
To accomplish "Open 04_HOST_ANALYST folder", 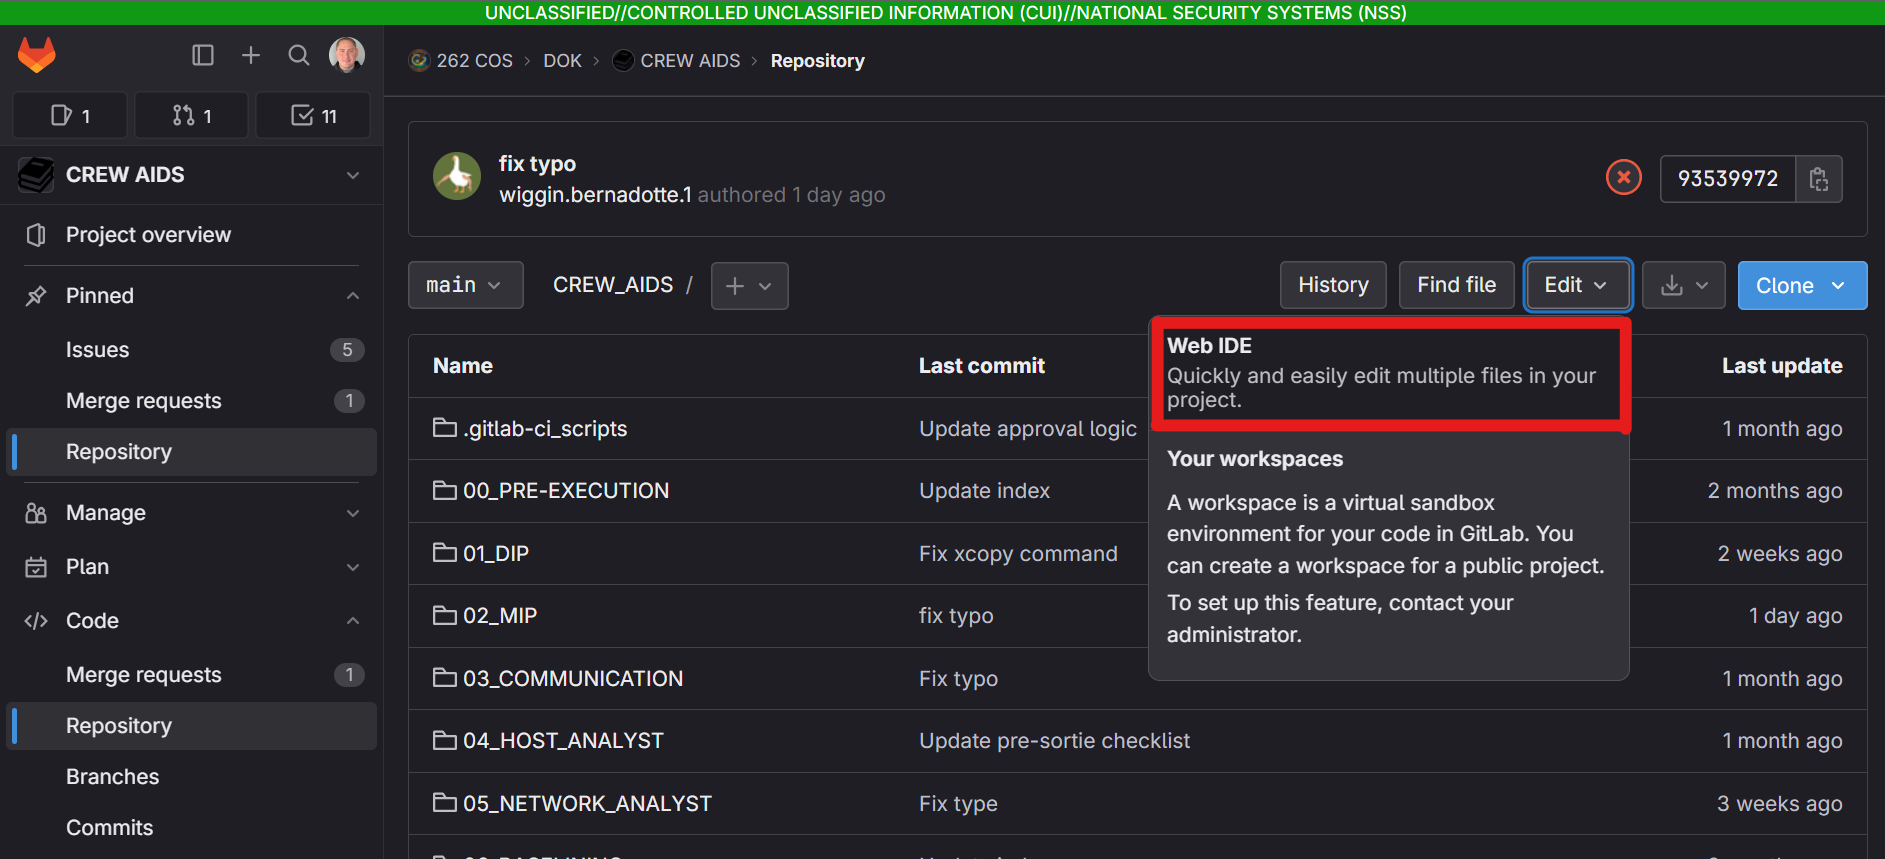I will tap(563, 741).
